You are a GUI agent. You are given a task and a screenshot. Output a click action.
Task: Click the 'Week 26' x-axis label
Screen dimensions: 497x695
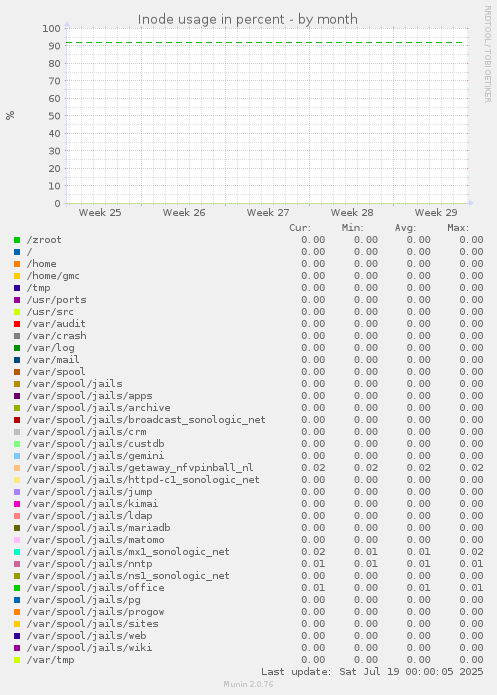[184, 212]
